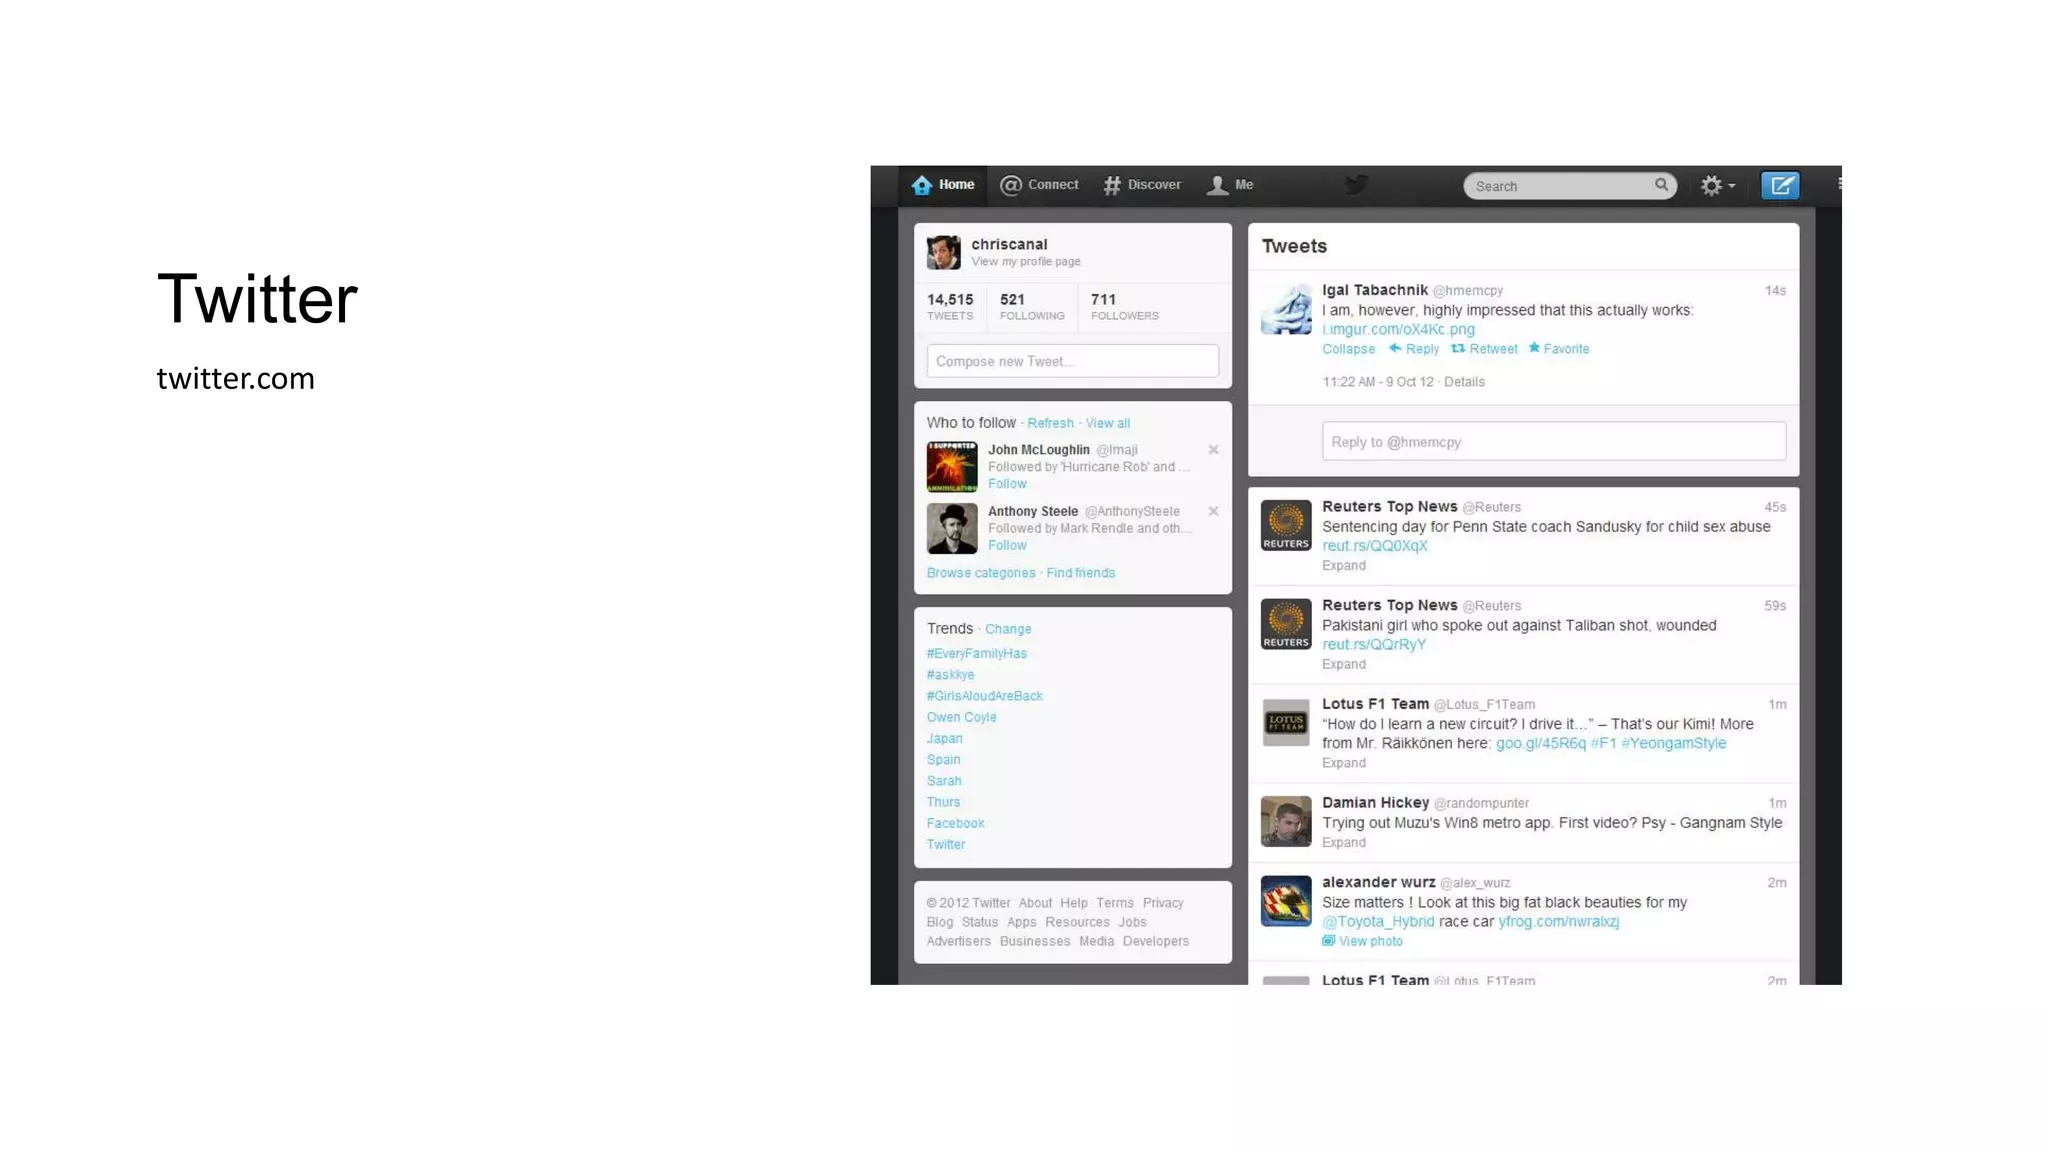Open the #EveryFamilyHas trend
2048x1152 pixels.
click(977, 654)
